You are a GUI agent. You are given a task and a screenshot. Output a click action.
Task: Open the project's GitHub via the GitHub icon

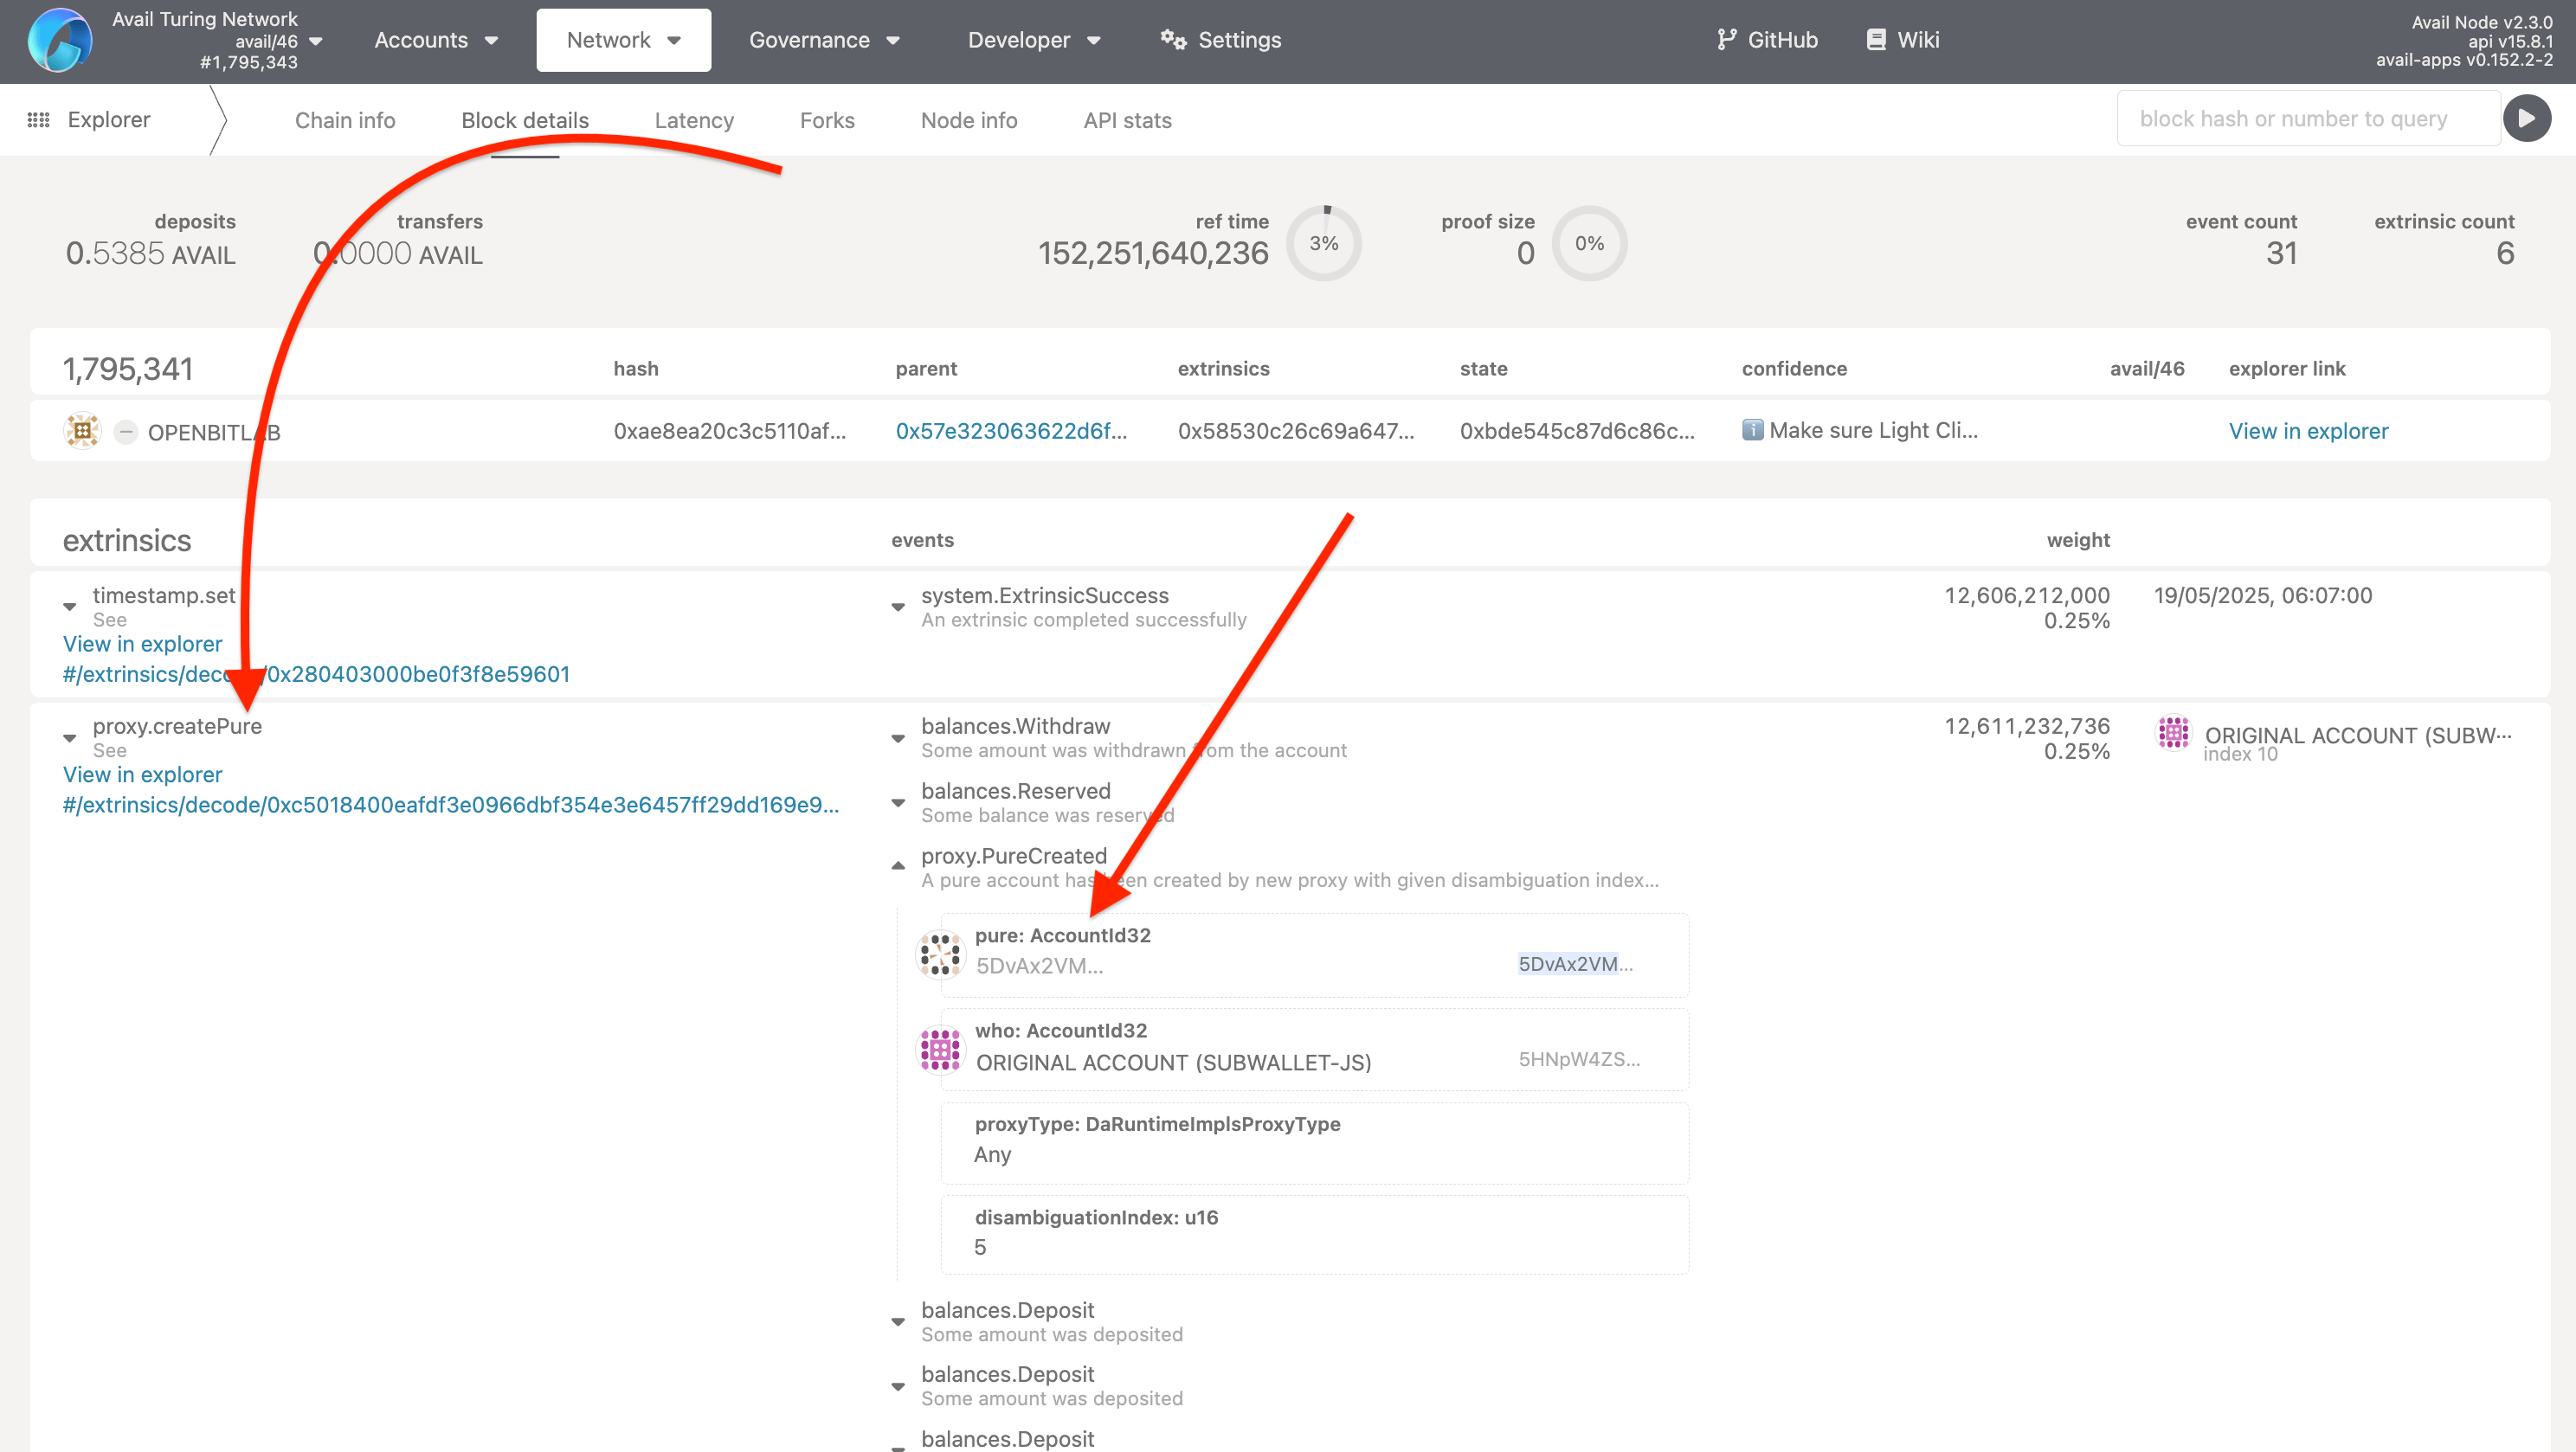coord(1727,39)
